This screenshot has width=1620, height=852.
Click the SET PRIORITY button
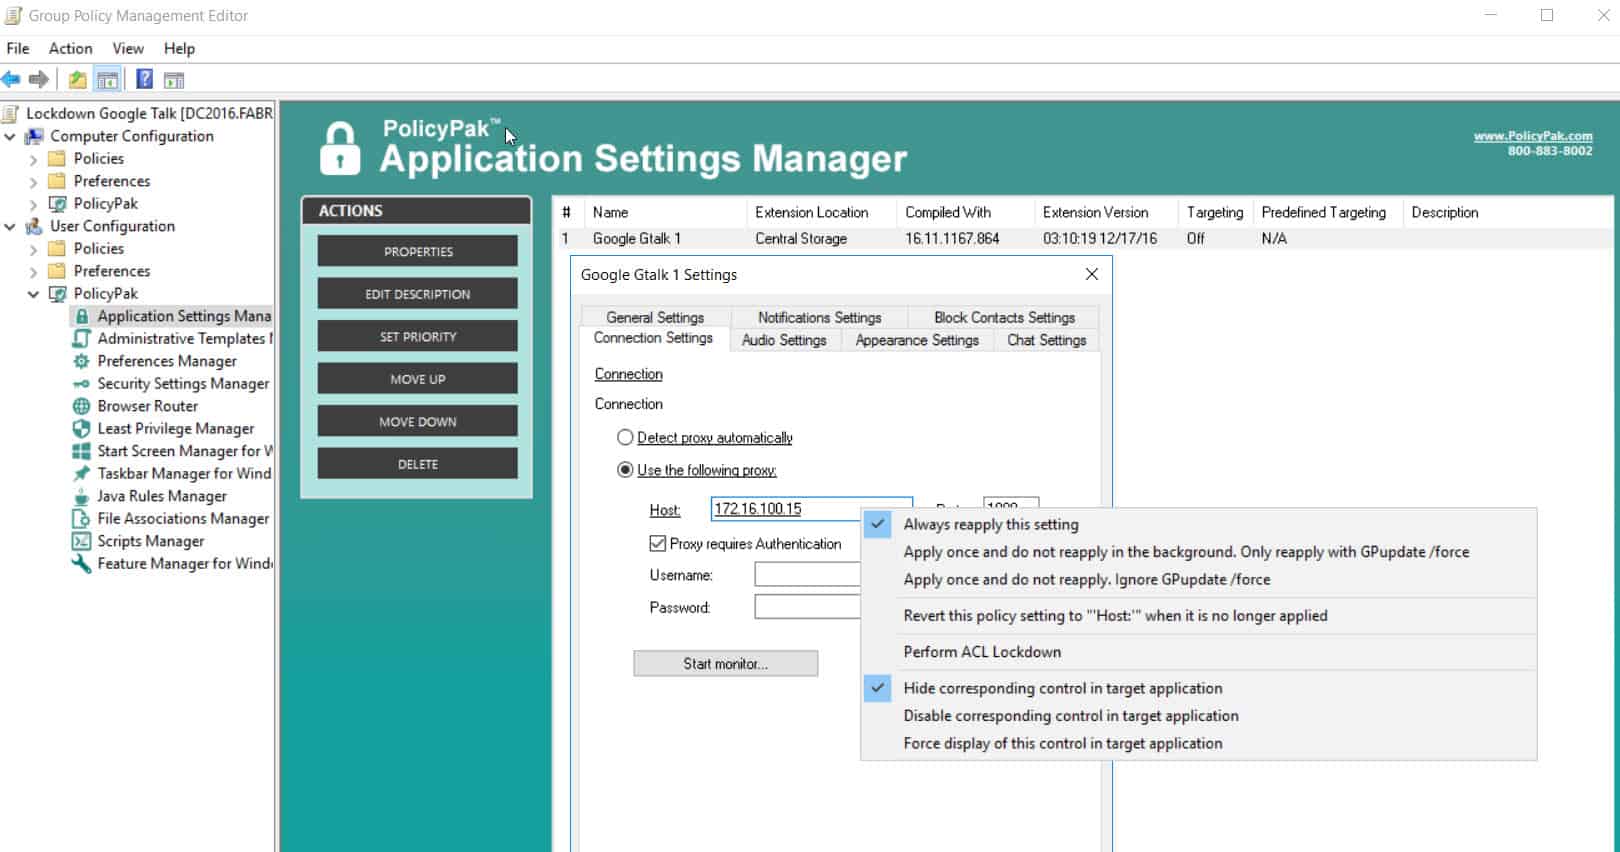click(418, 336)
